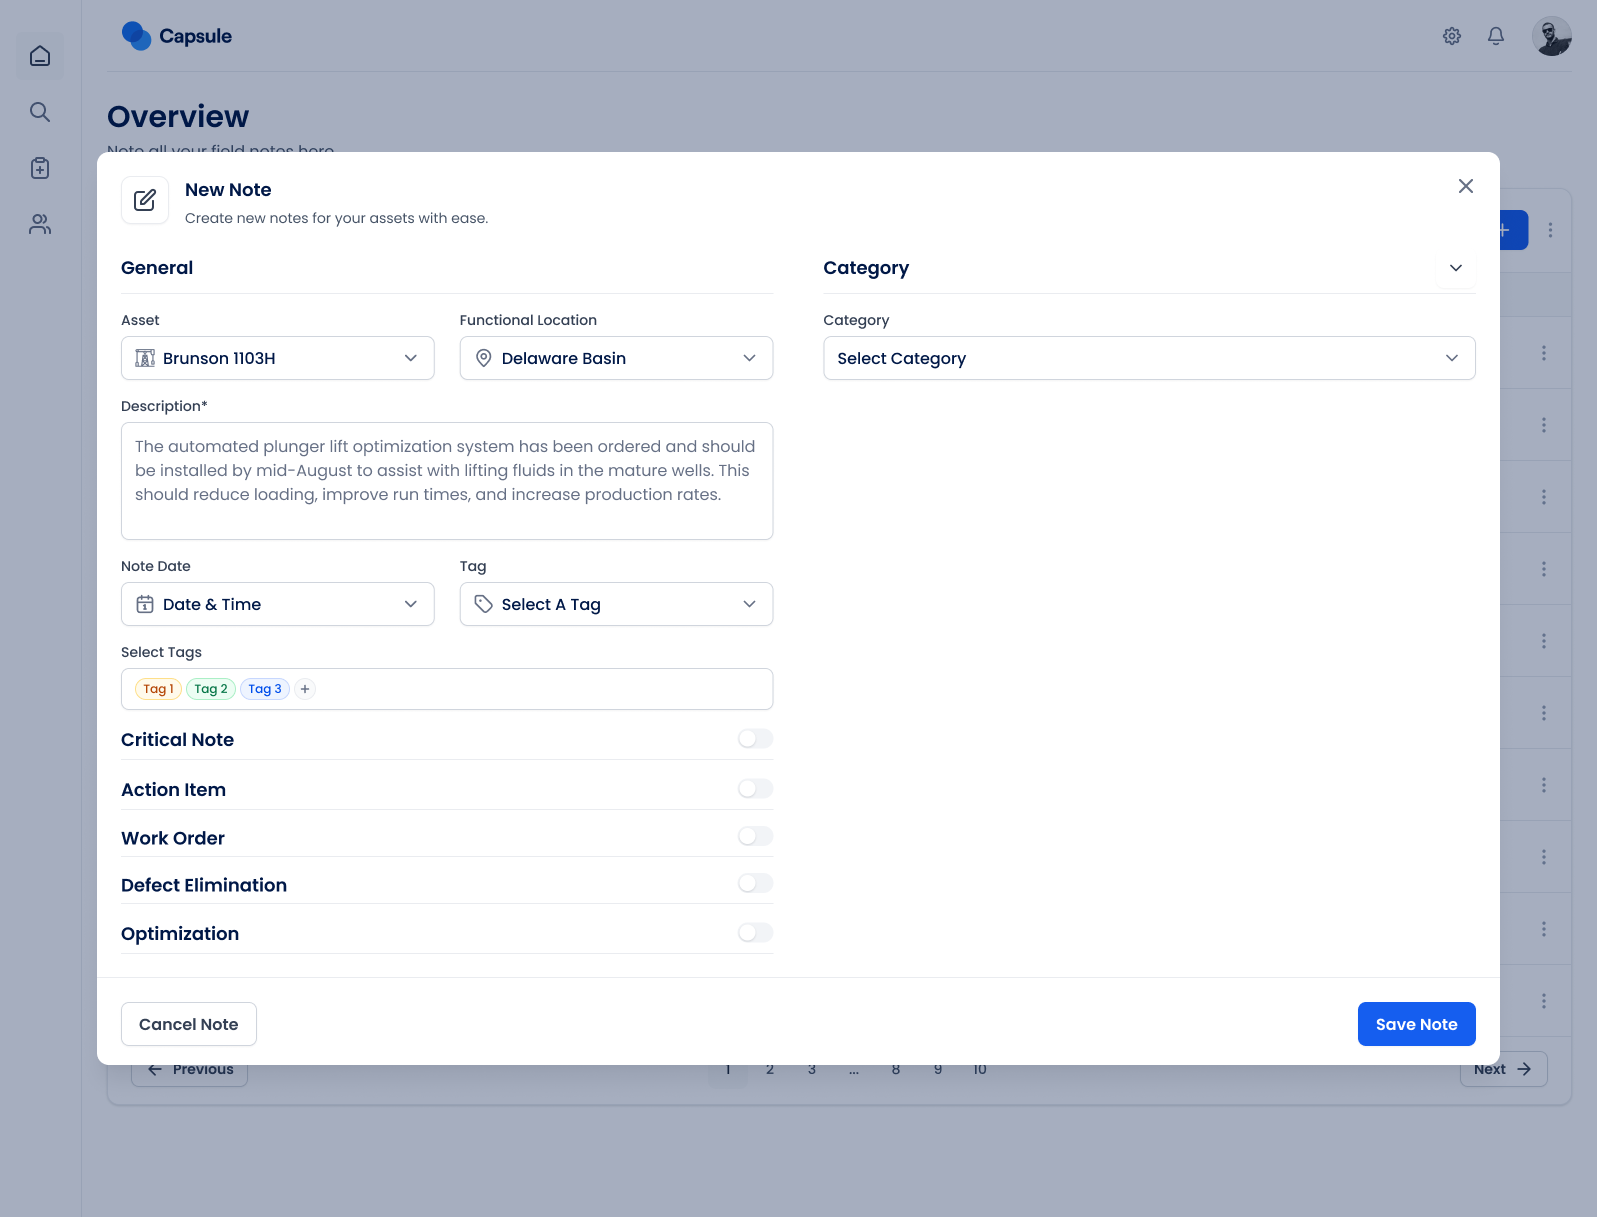The height and width of the screenshot is (1217, 1597).
Task: Toggle Action Item switch
Action: [755, 789]
